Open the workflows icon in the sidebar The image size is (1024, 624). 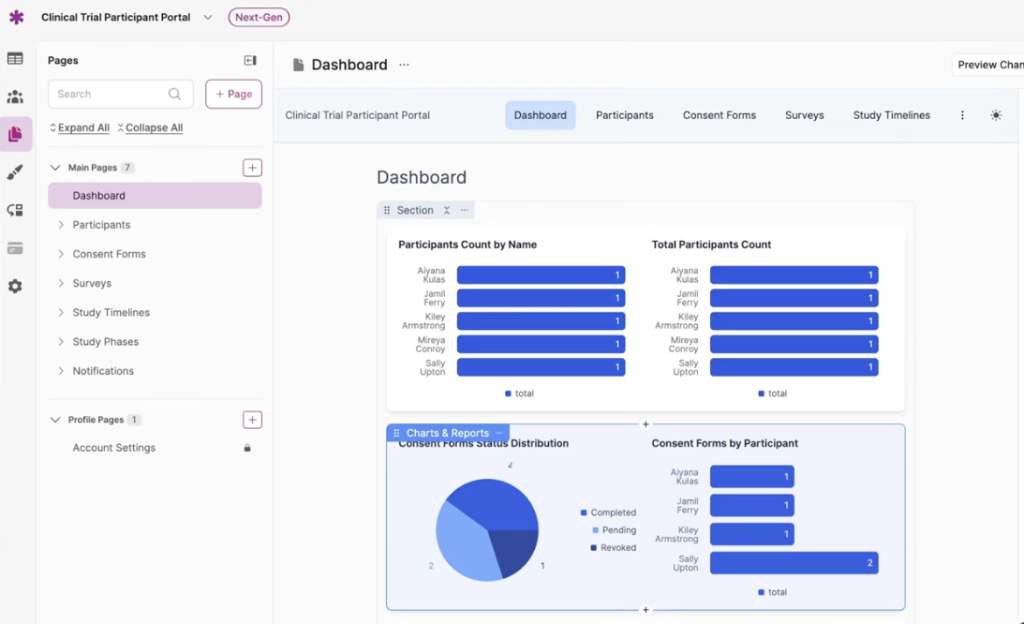[x=15, y=209]
